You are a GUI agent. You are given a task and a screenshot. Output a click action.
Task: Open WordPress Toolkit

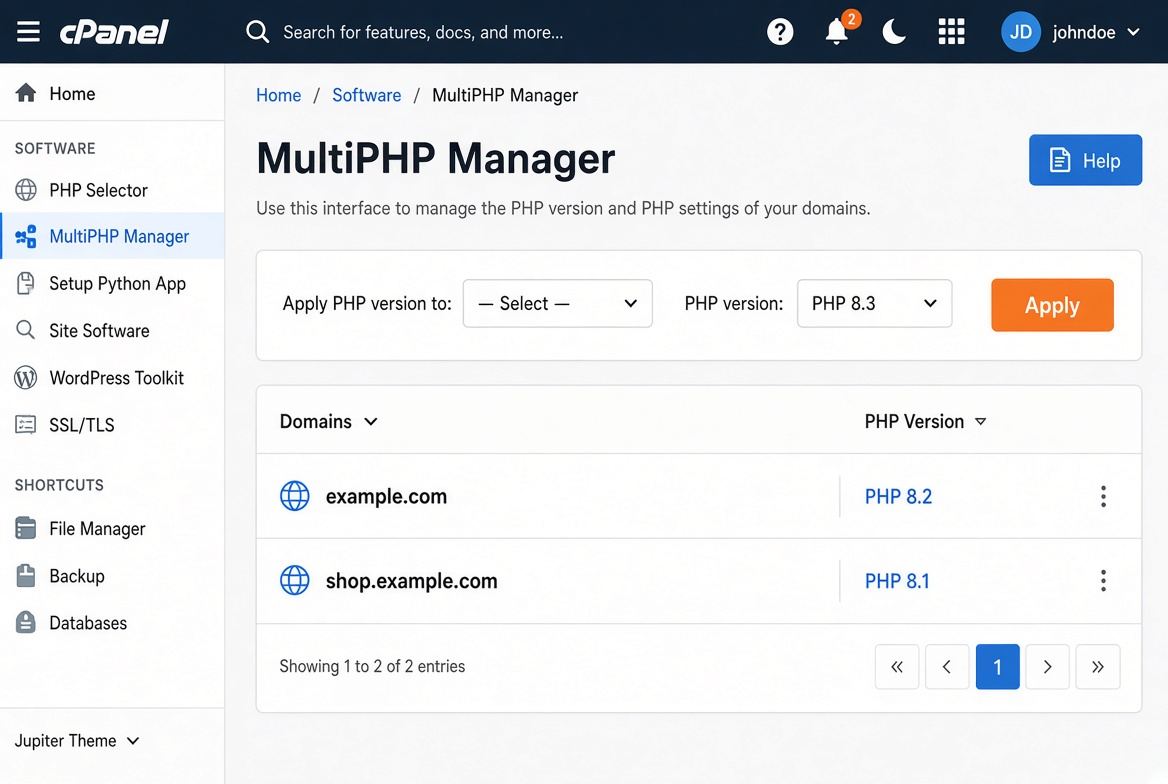[112, 378]
